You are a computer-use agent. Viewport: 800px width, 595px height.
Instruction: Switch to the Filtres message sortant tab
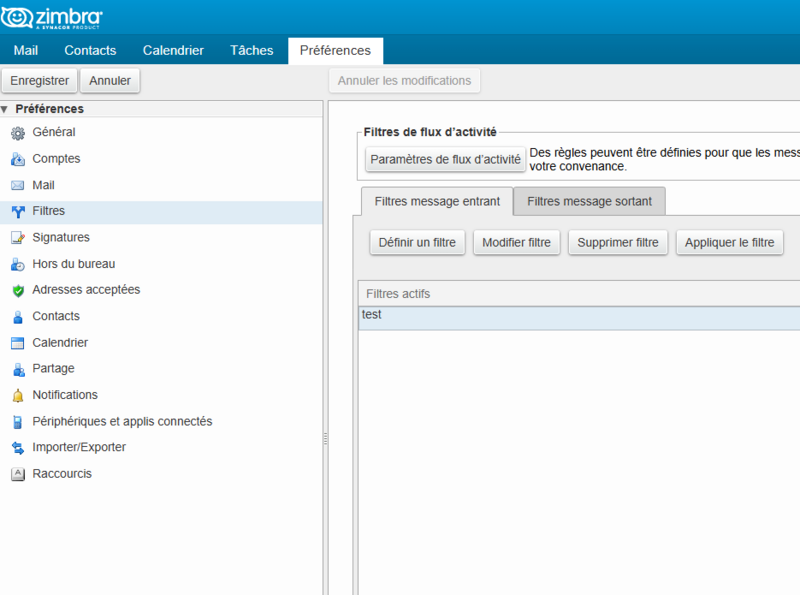pos(588,201)
